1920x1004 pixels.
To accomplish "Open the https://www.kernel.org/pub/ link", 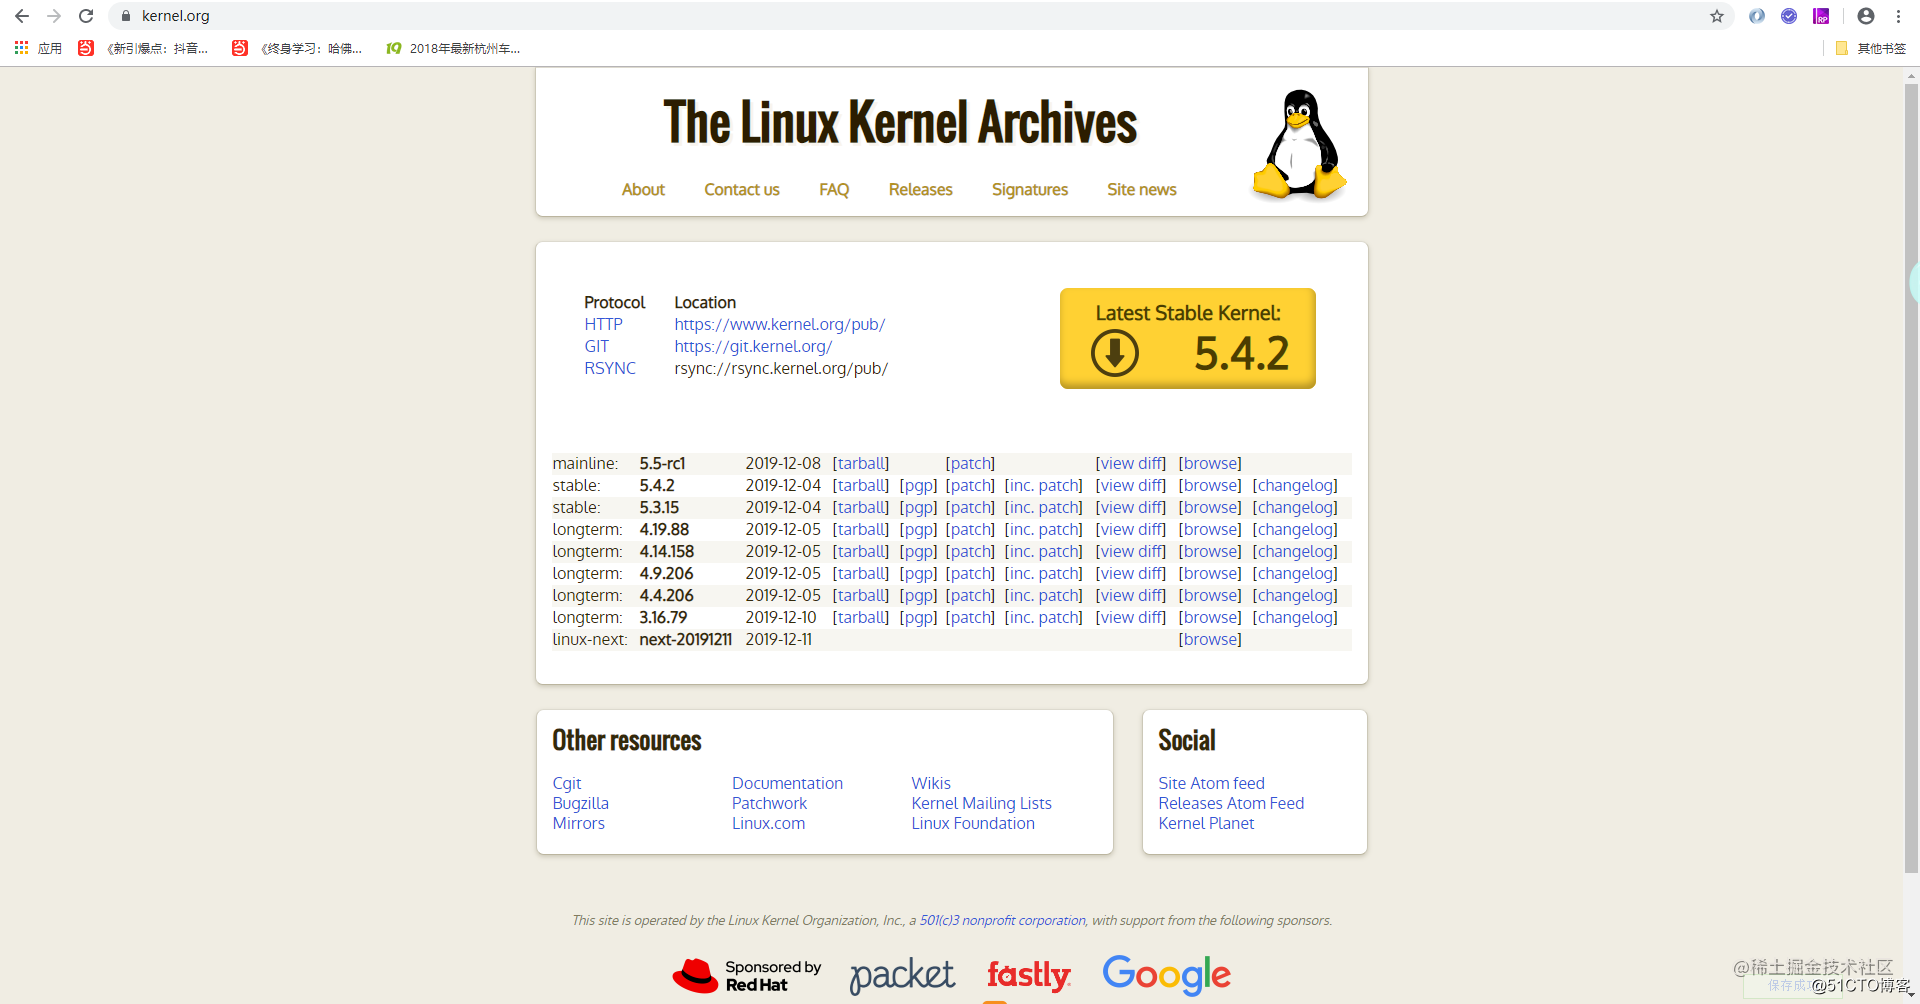I will (x=780, y=324).
